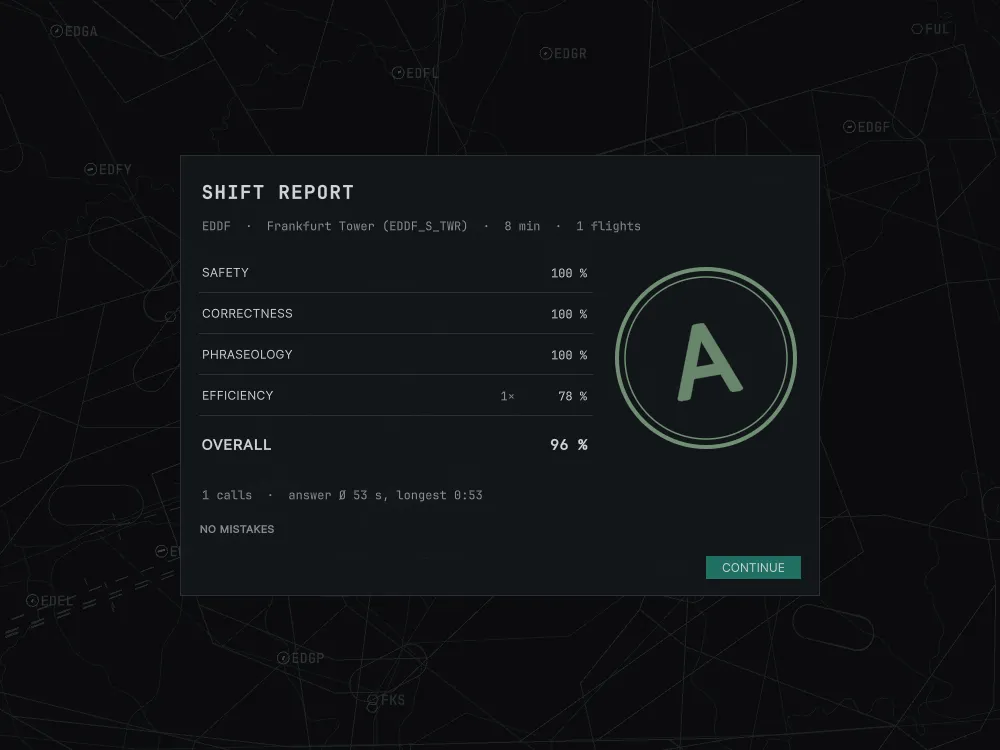
Task: Click the EFFICIENCY 78 % value
Action: (x=572, y=396)
